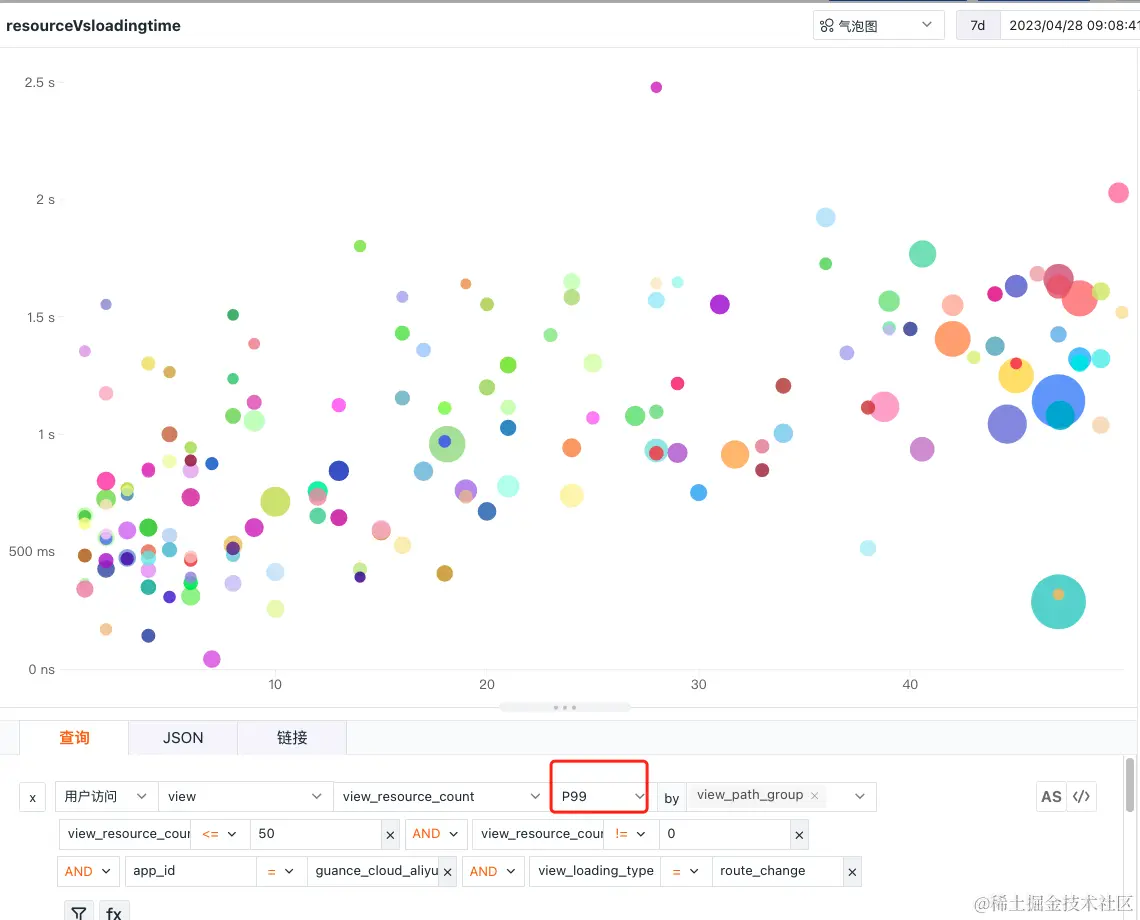
Task: Remove the view_path_group tag
Action: tap(814, 796)
